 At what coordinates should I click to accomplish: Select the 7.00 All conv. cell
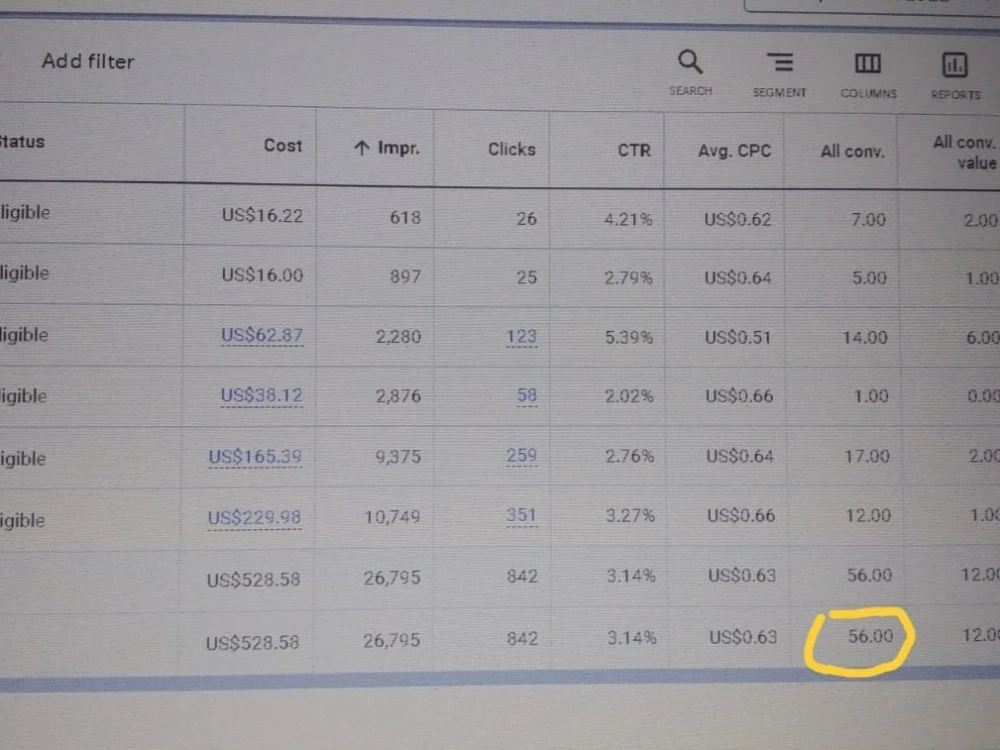tap(869, 220)
